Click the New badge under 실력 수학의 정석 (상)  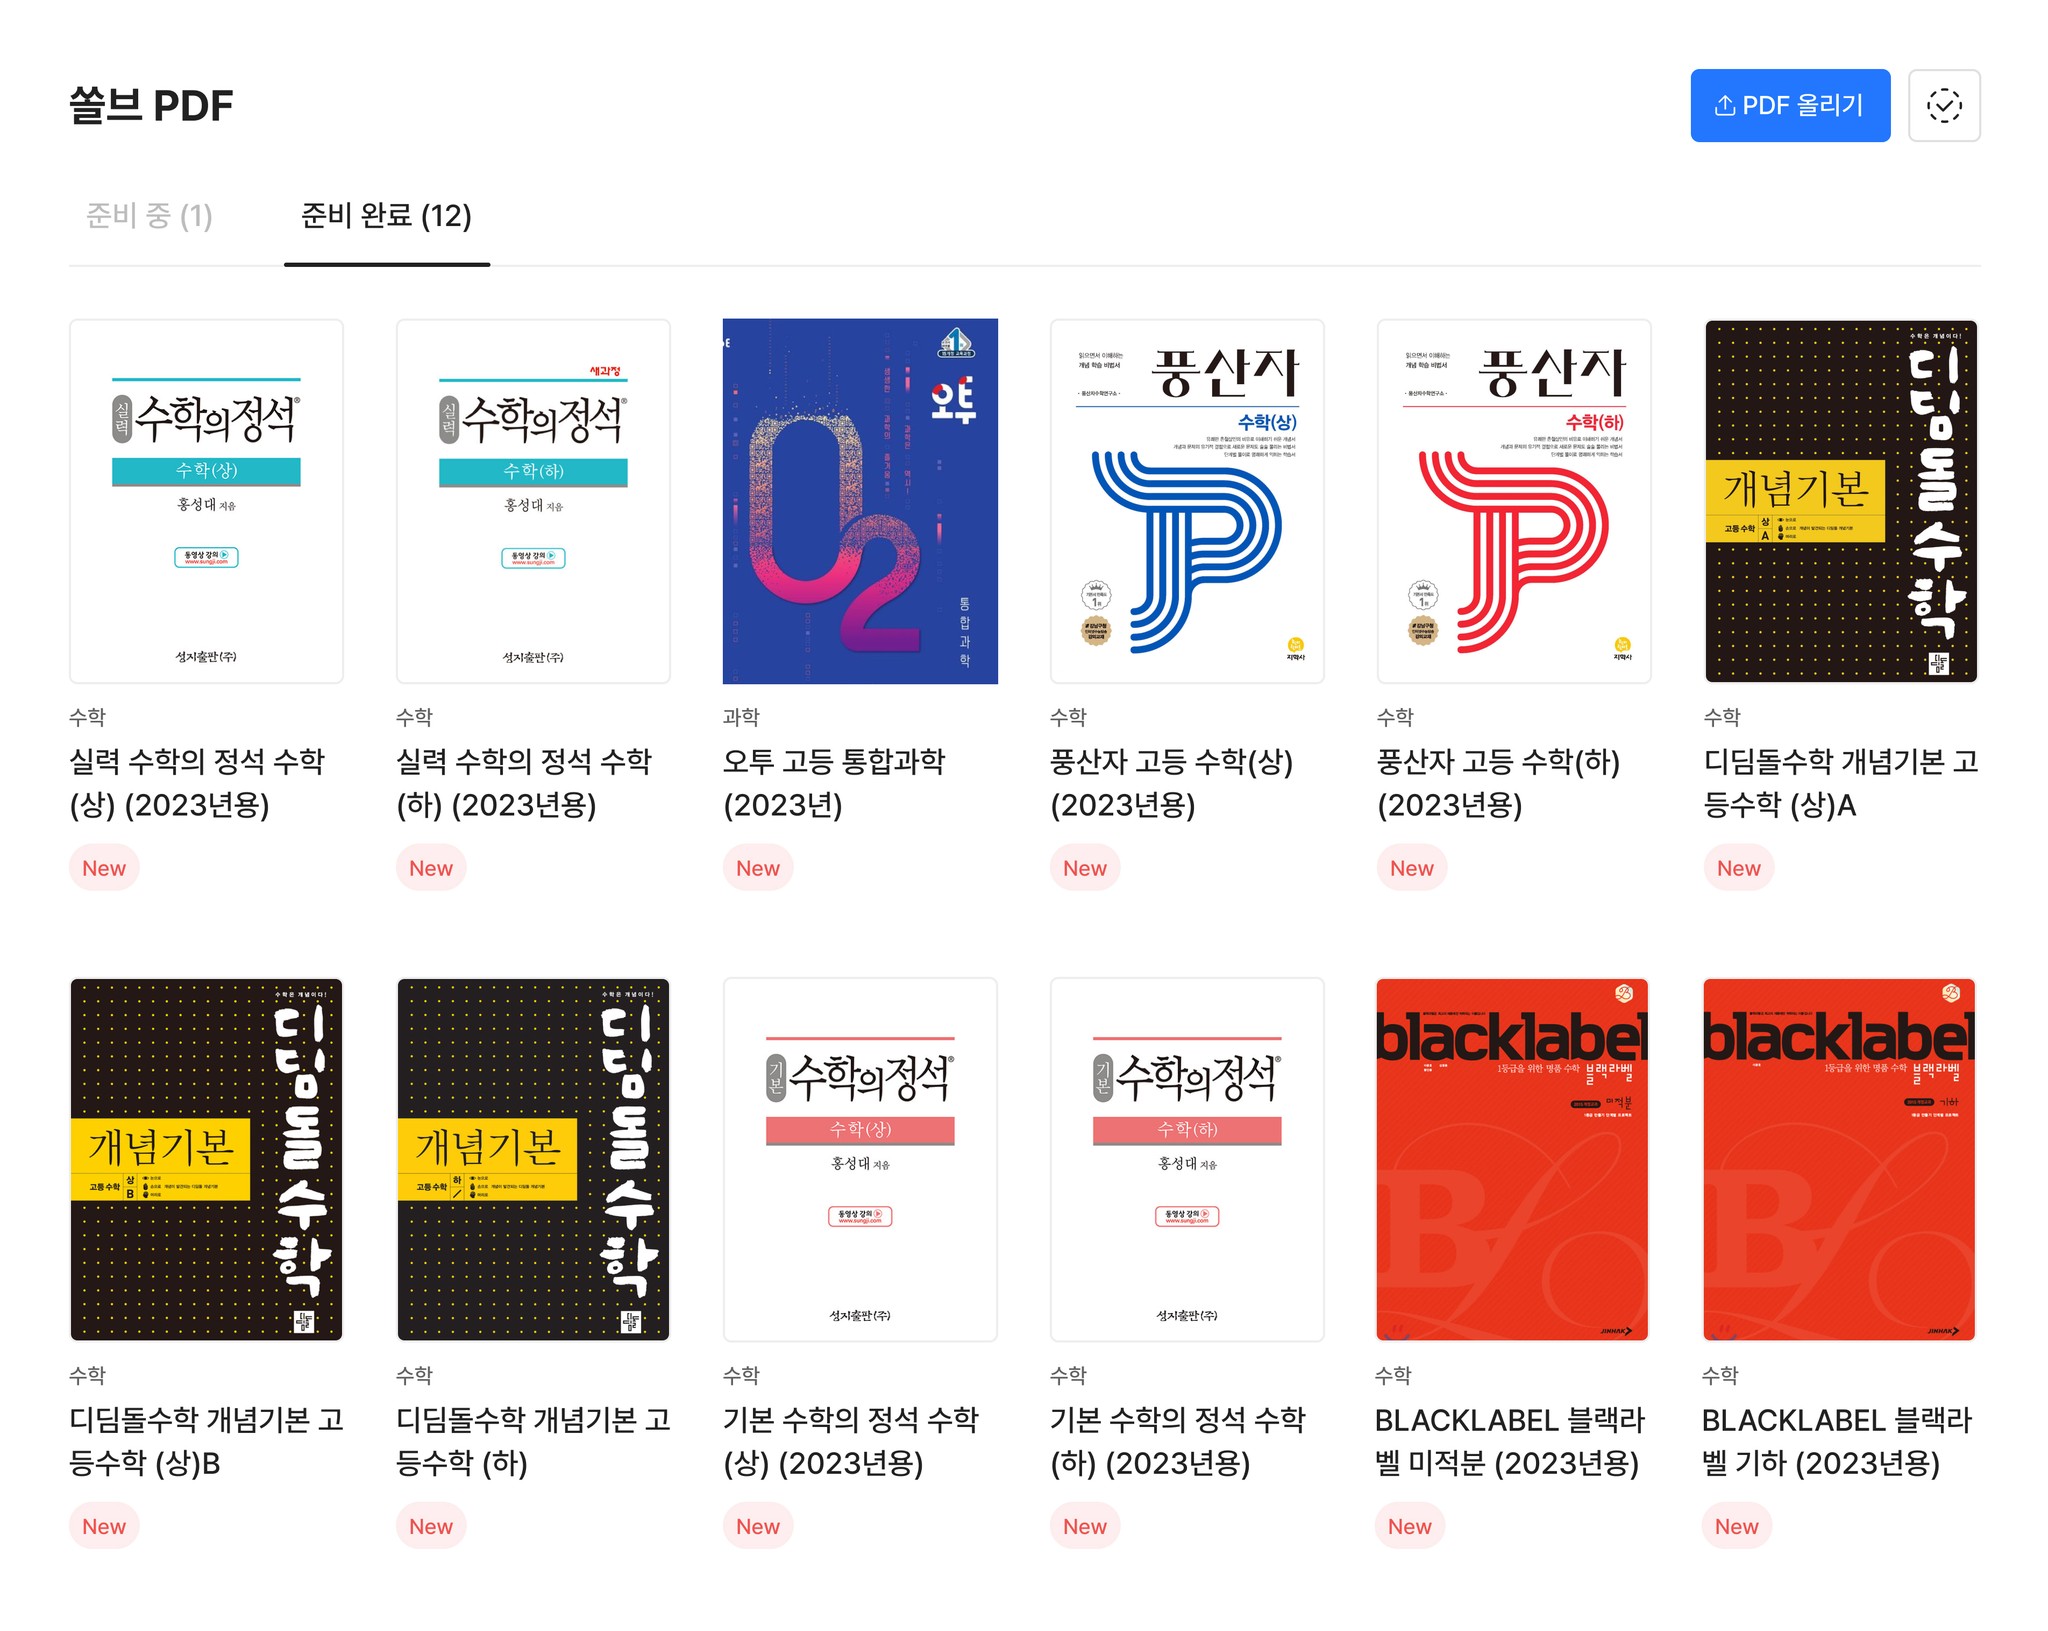tap(104, 868)
